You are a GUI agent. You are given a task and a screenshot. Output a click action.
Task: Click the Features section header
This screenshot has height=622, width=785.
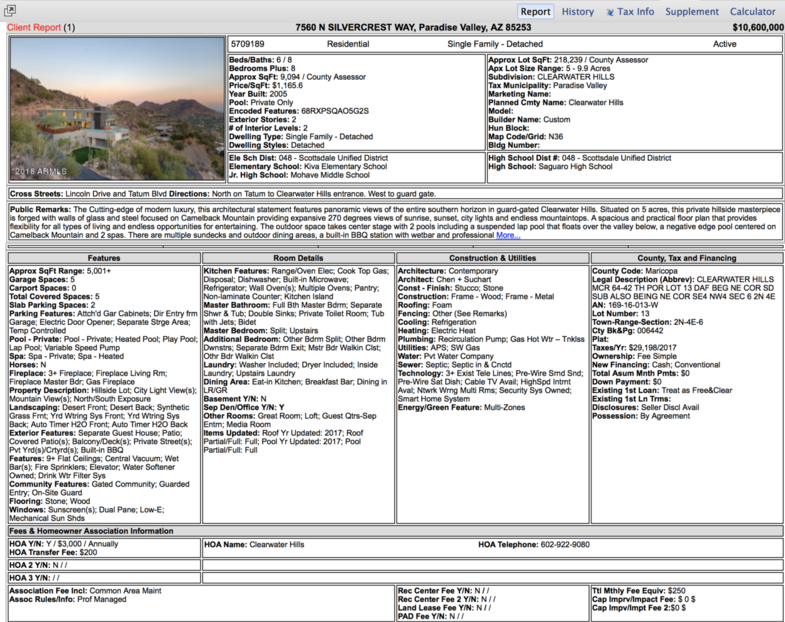(104, 258)
